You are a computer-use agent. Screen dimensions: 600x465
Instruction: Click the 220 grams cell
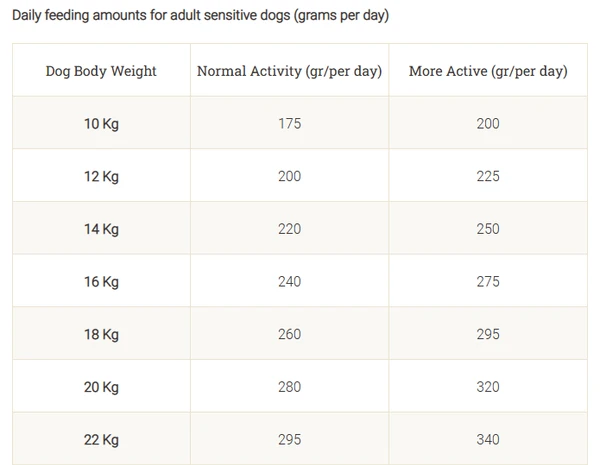click(289, 229)
